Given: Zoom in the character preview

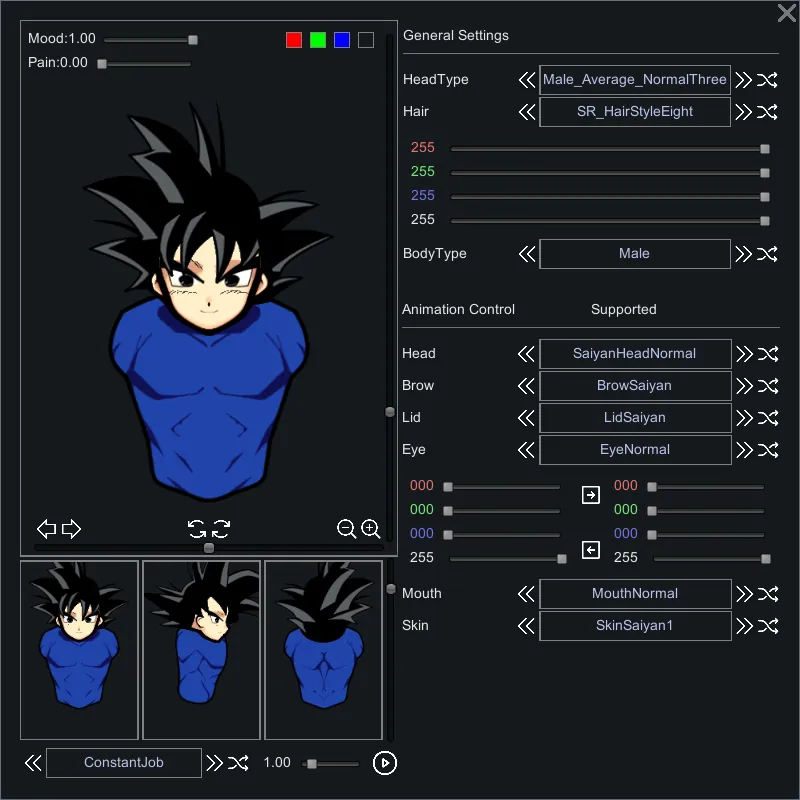Looking at the screenshot, I should tap(371, 529).
